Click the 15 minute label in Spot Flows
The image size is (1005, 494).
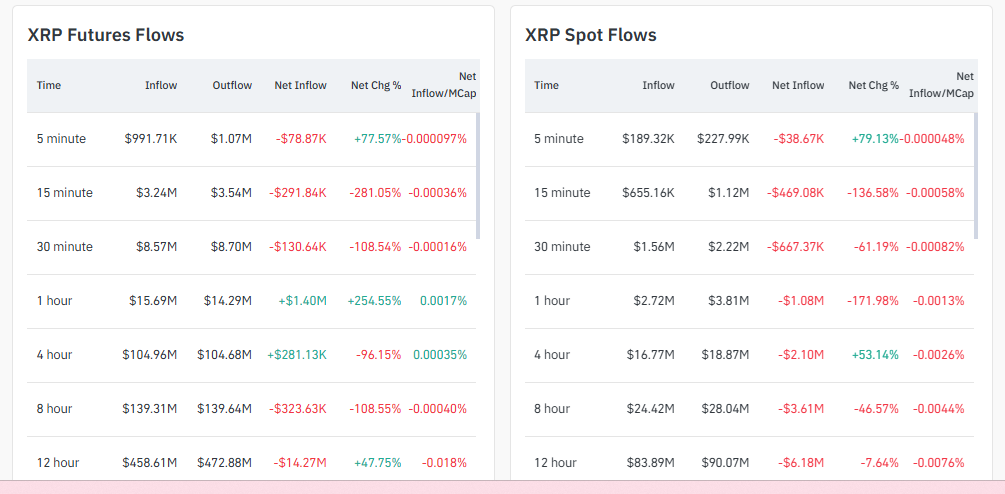tap(563, 193)
